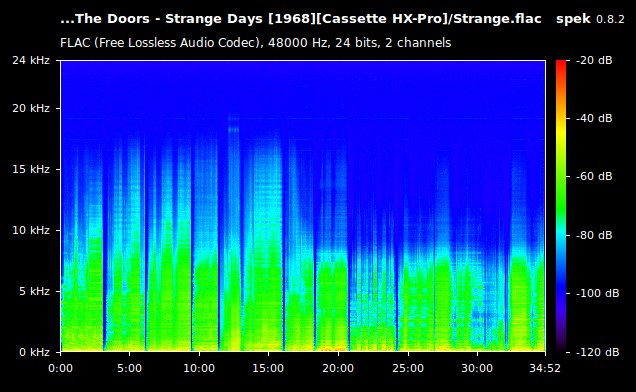Click the 5:00 time axis label

point(129,368)
